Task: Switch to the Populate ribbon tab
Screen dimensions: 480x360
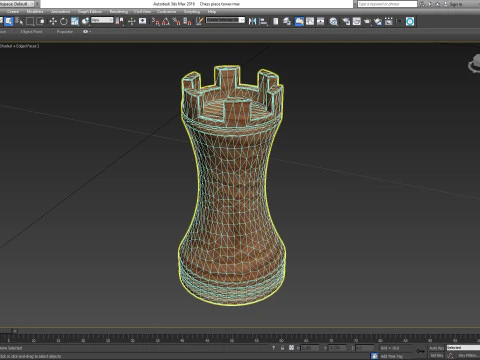Action: 65,32
